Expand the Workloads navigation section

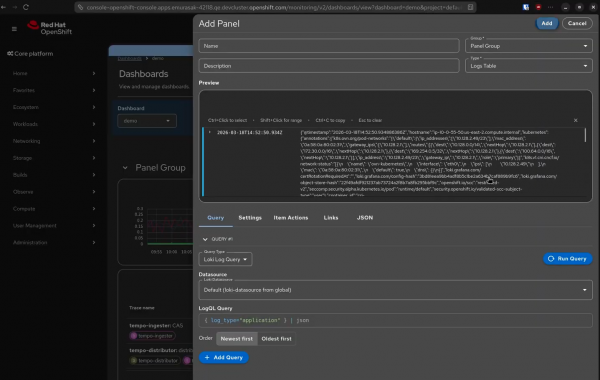click(54, 124)
